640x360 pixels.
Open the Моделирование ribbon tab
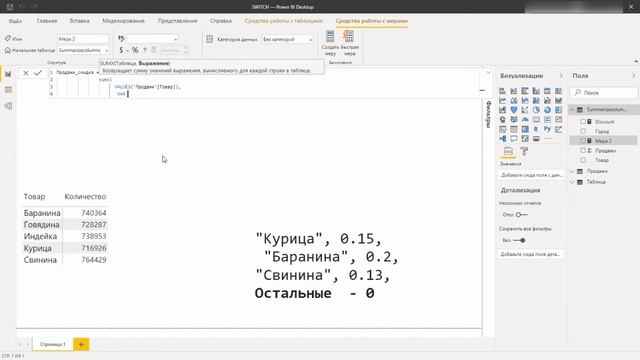click(123, 21)
